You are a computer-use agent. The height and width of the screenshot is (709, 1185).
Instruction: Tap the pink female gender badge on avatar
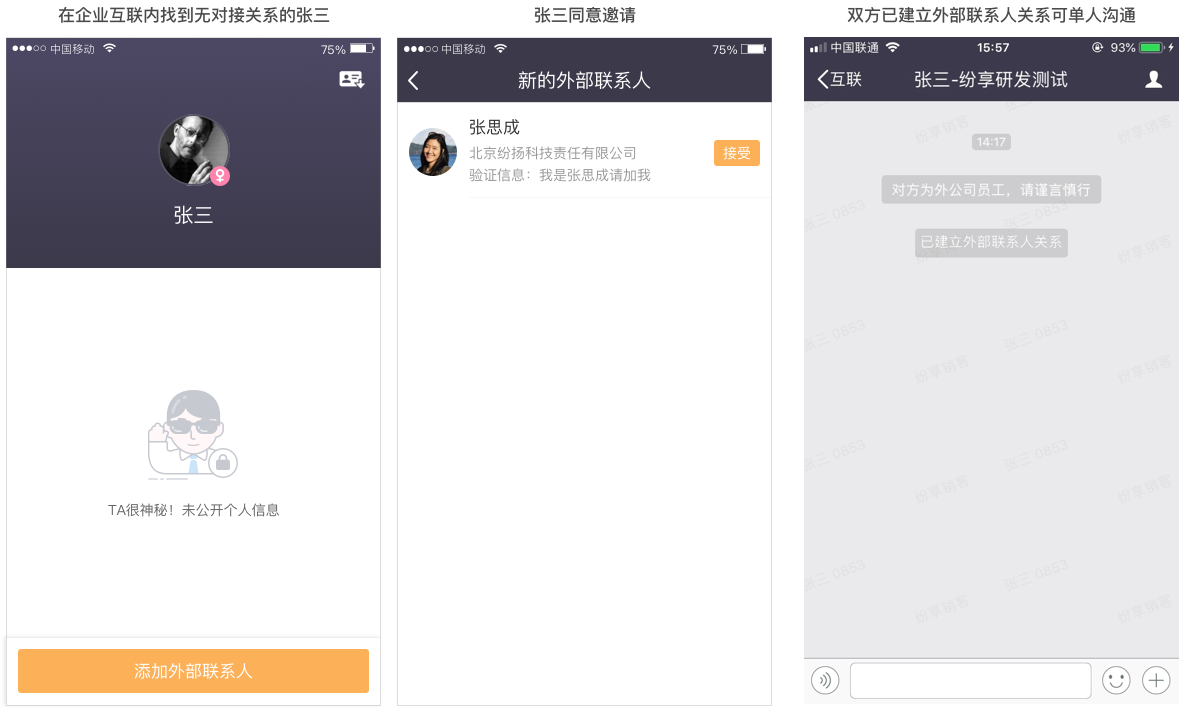pyautogui.click(x=220, y=176)
